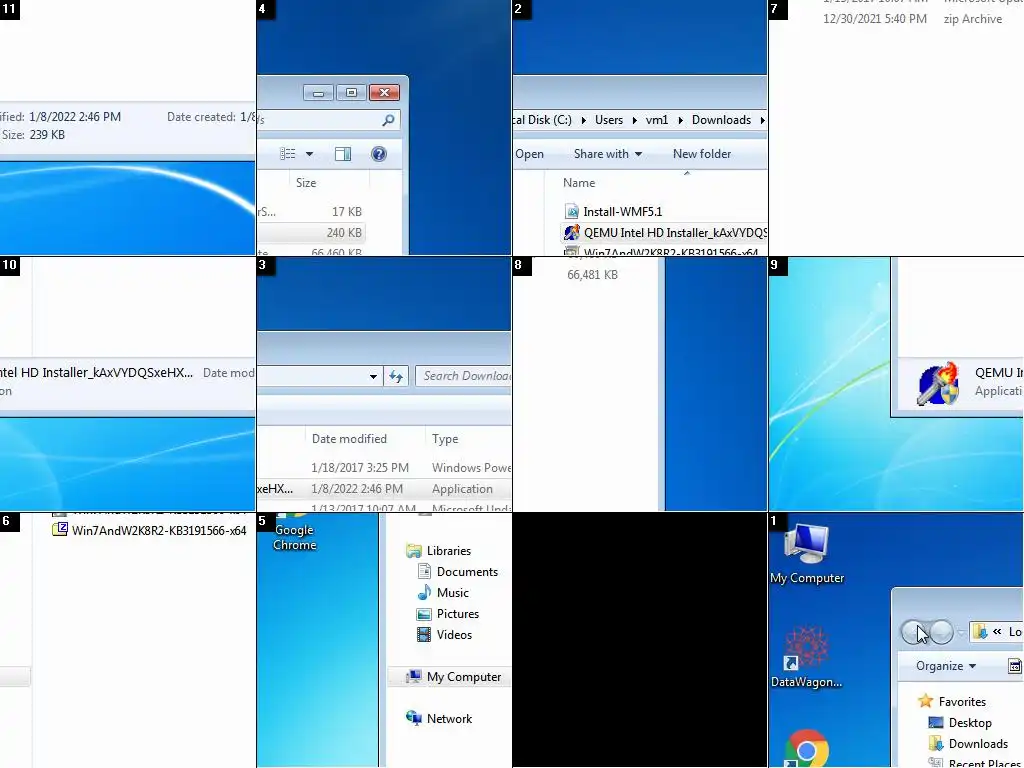1024x768 pixels.
Task: Open the Music library
Action: [443, 592]
